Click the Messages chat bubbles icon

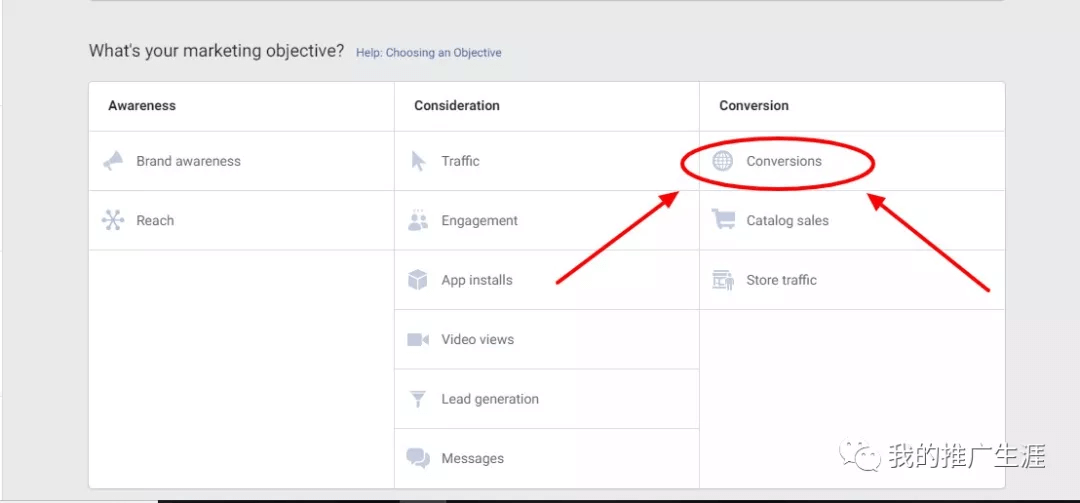point(418,458)
